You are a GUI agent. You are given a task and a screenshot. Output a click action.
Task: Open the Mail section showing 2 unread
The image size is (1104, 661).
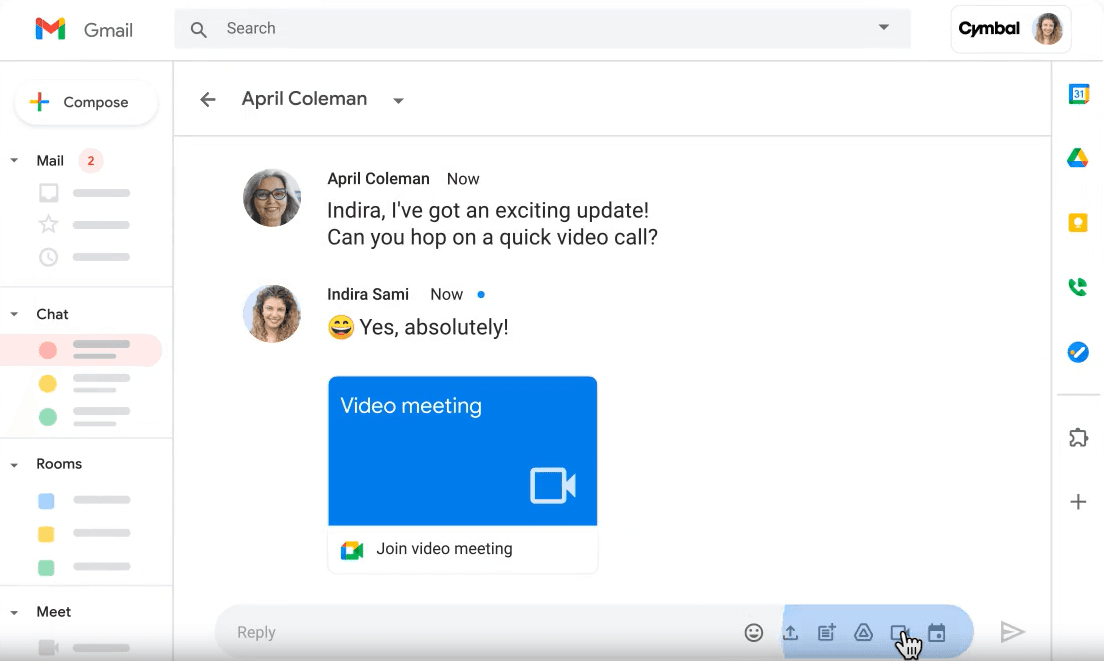pyautogui.click(x=50, y=160)
